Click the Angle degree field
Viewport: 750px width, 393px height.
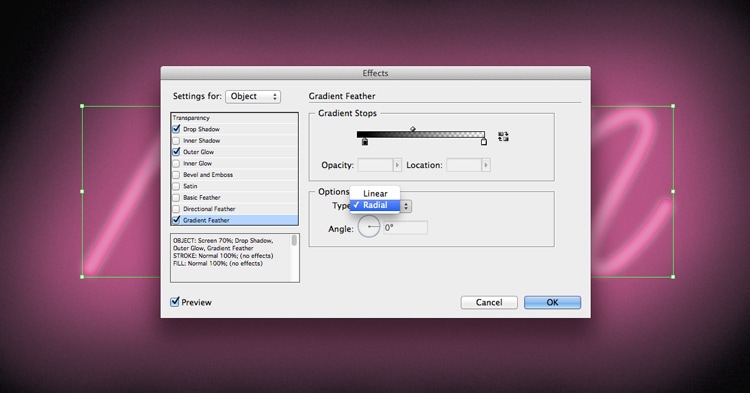pos(405,228)
